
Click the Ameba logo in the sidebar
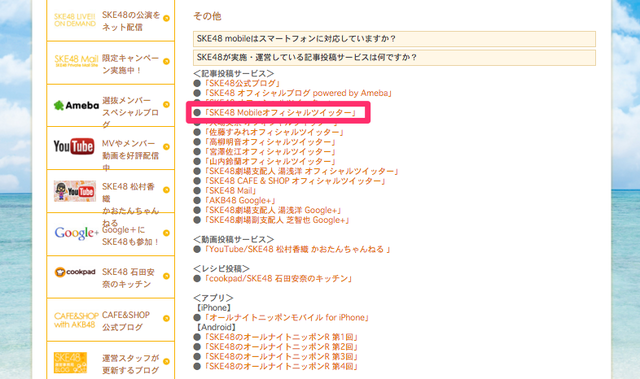pos(76,105)
